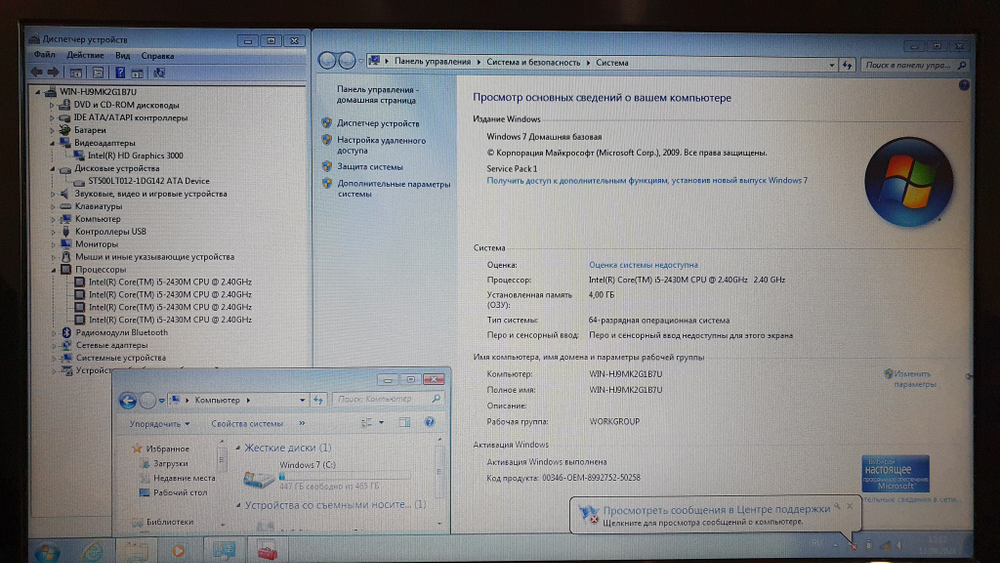1000x563 pixels.
Task: Click the back button in Компьютер window
Action: (128, 400)
